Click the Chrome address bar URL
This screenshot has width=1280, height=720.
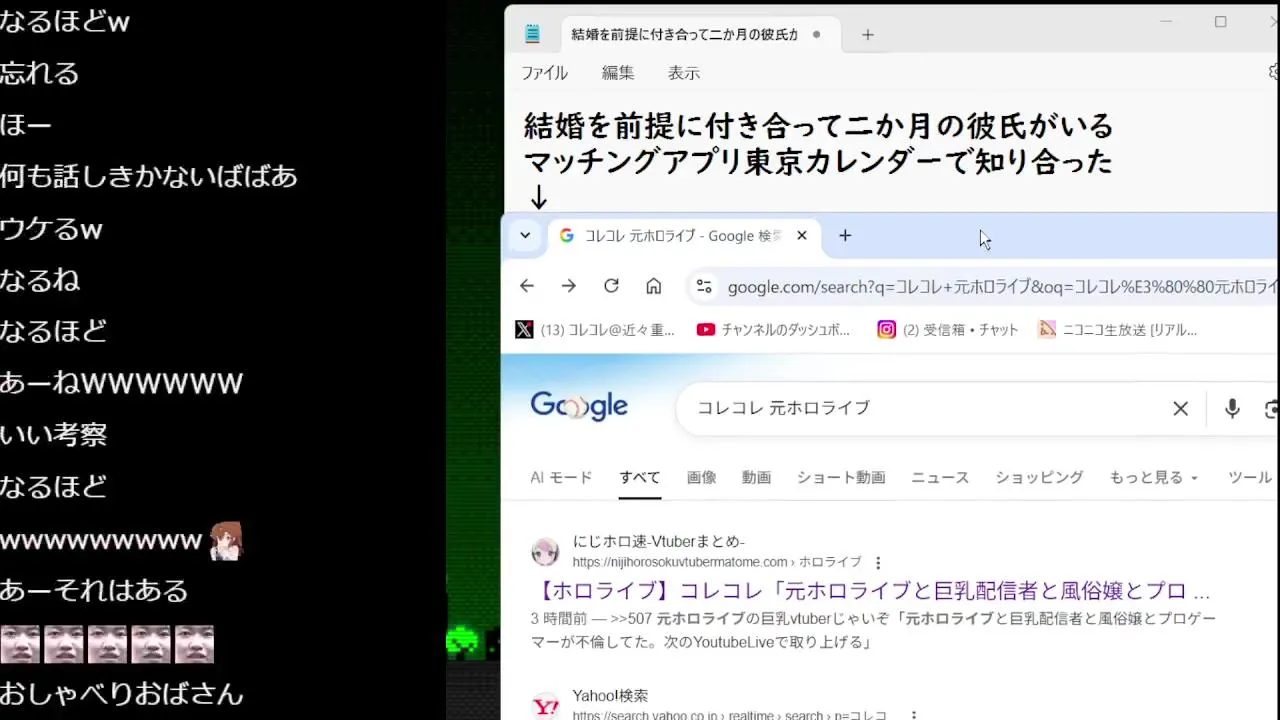click(x=1002, y=287)
